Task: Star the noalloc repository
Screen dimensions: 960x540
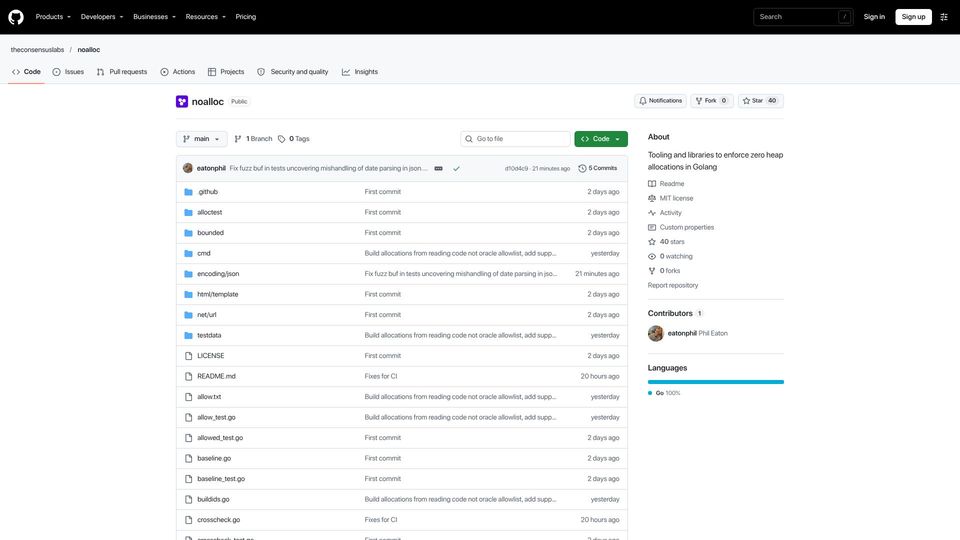Action: 760,101
